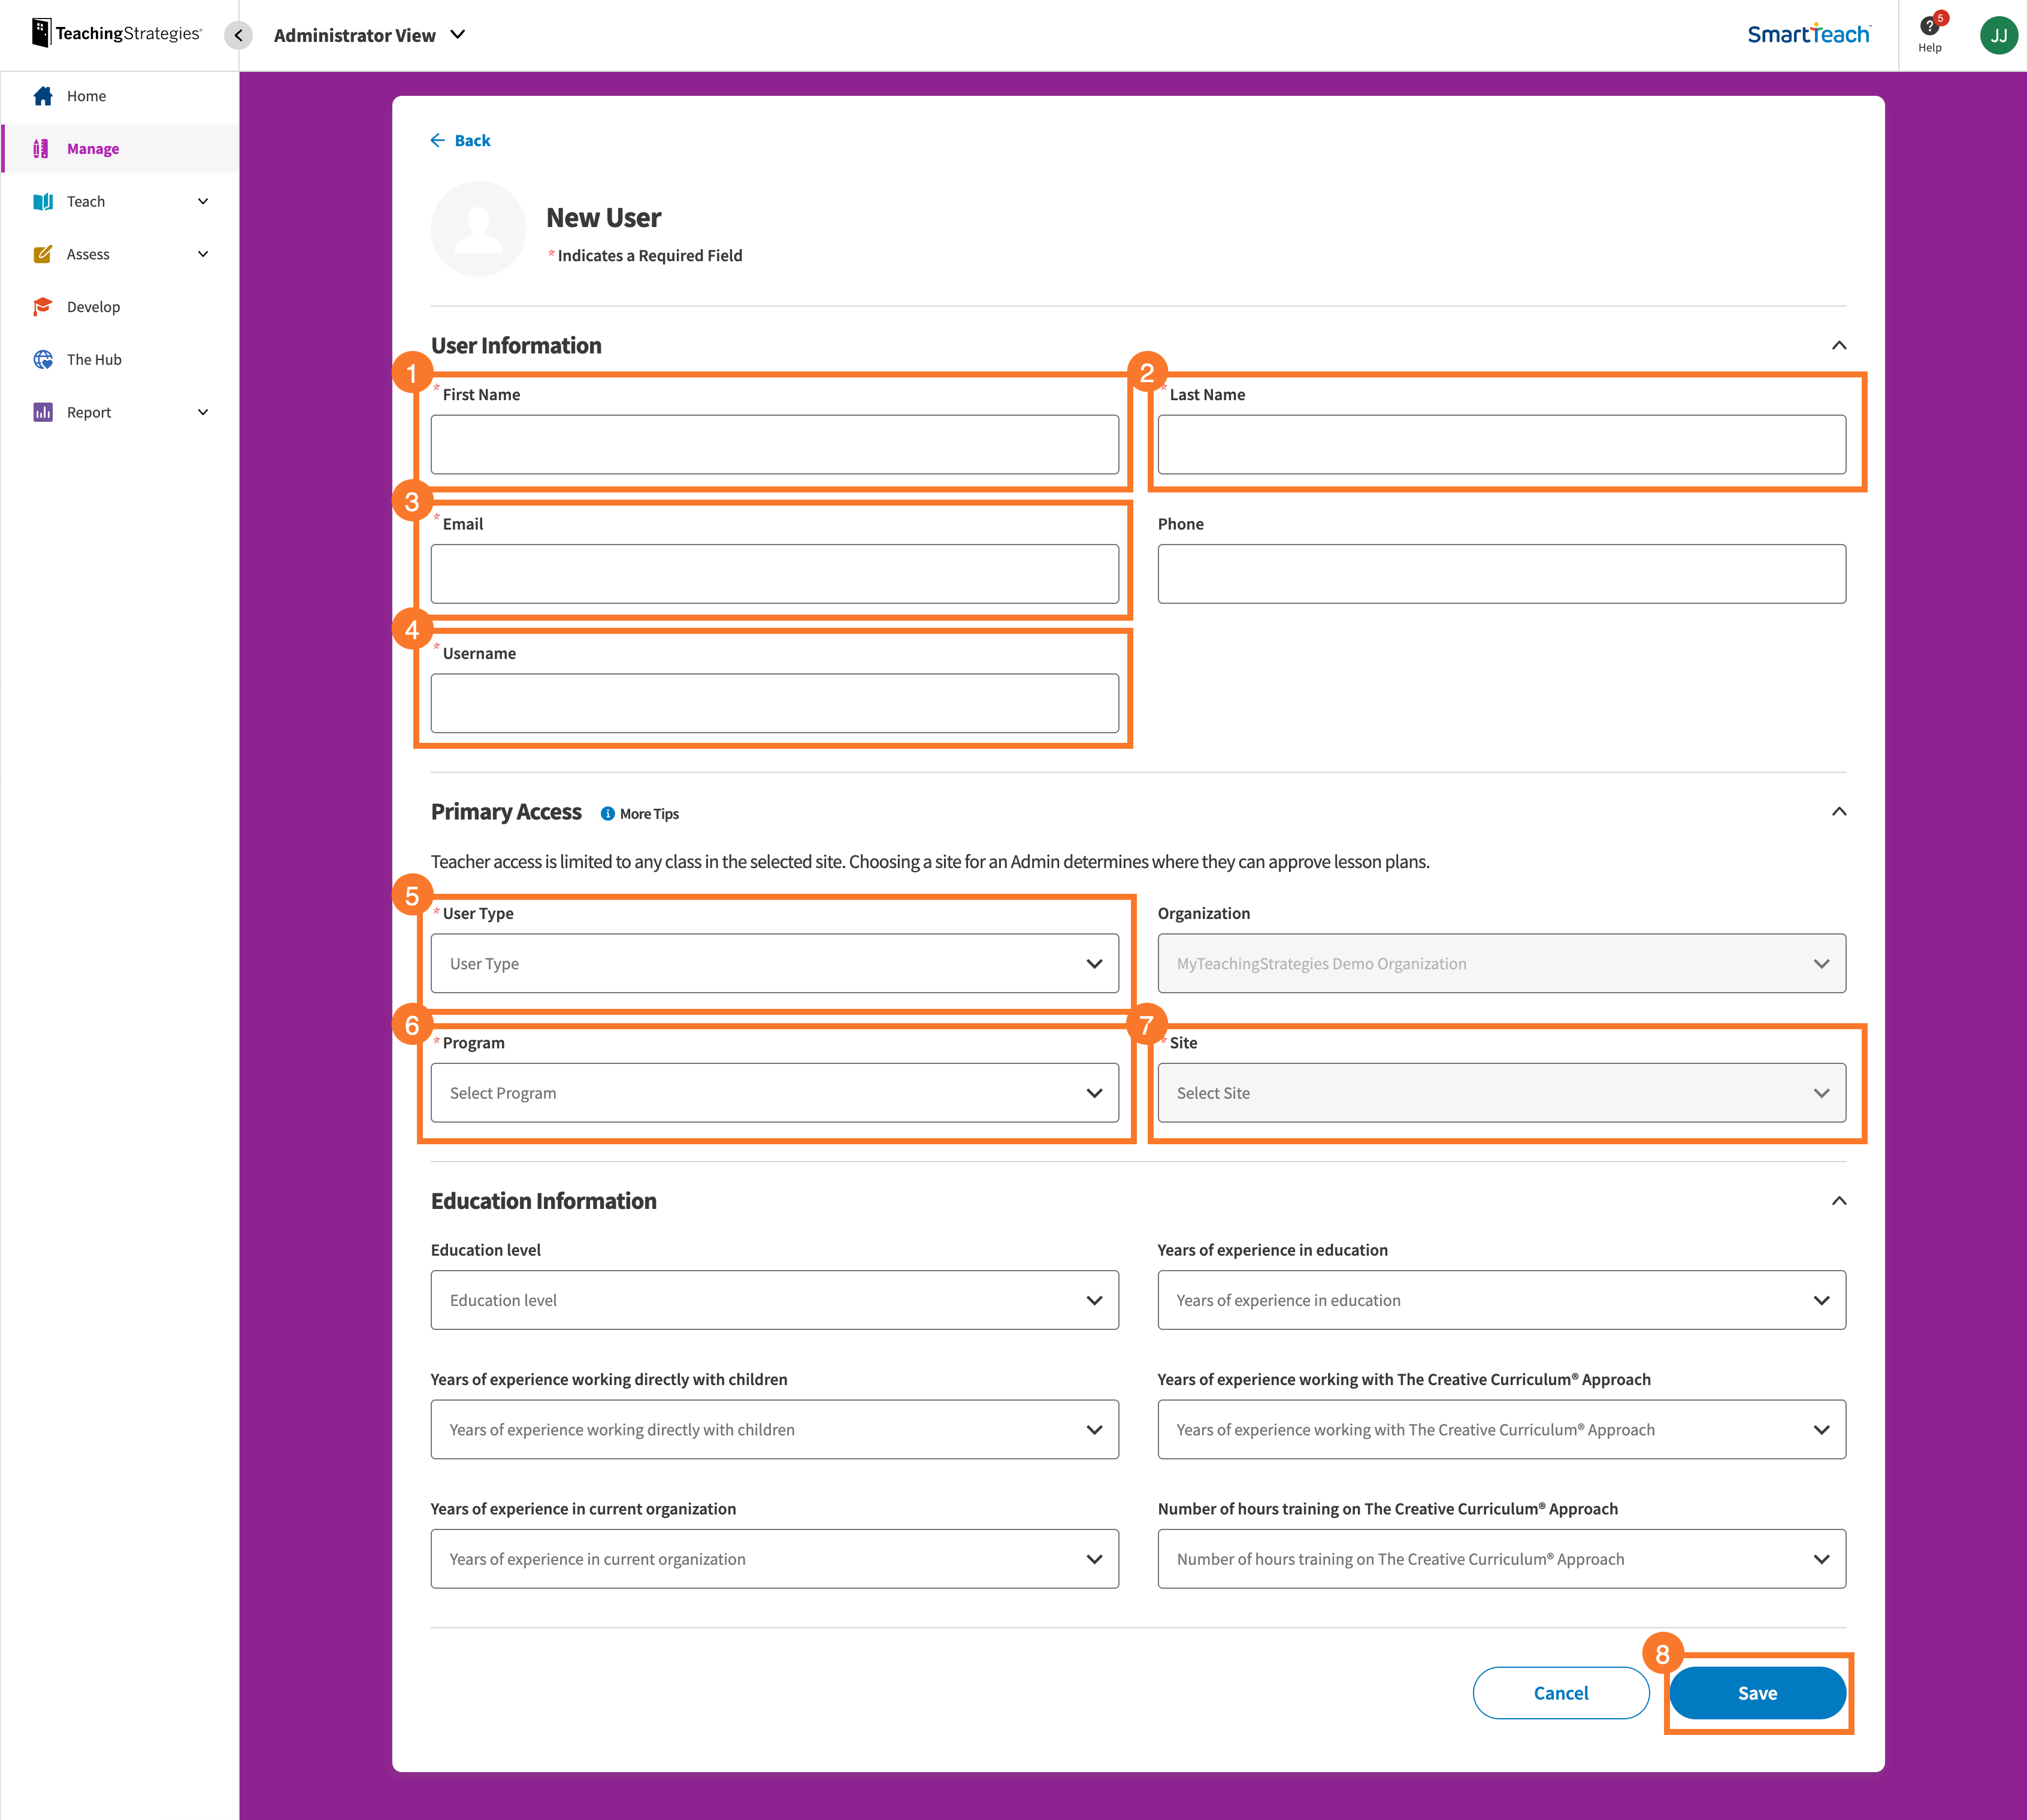Click the First Name input field
Image resolution: width=2027 pixels, height=1820 pixels.
(774, 444)
